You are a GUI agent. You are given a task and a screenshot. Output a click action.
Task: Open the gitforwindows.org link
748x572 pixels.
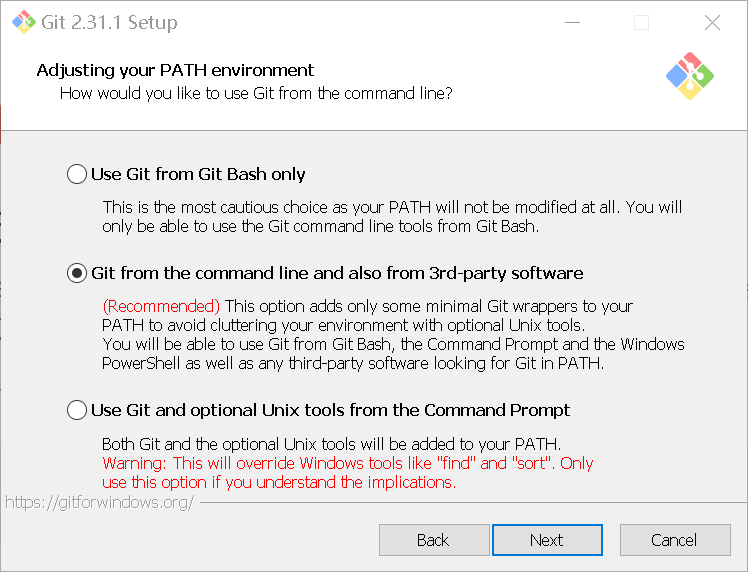[99, 502]
